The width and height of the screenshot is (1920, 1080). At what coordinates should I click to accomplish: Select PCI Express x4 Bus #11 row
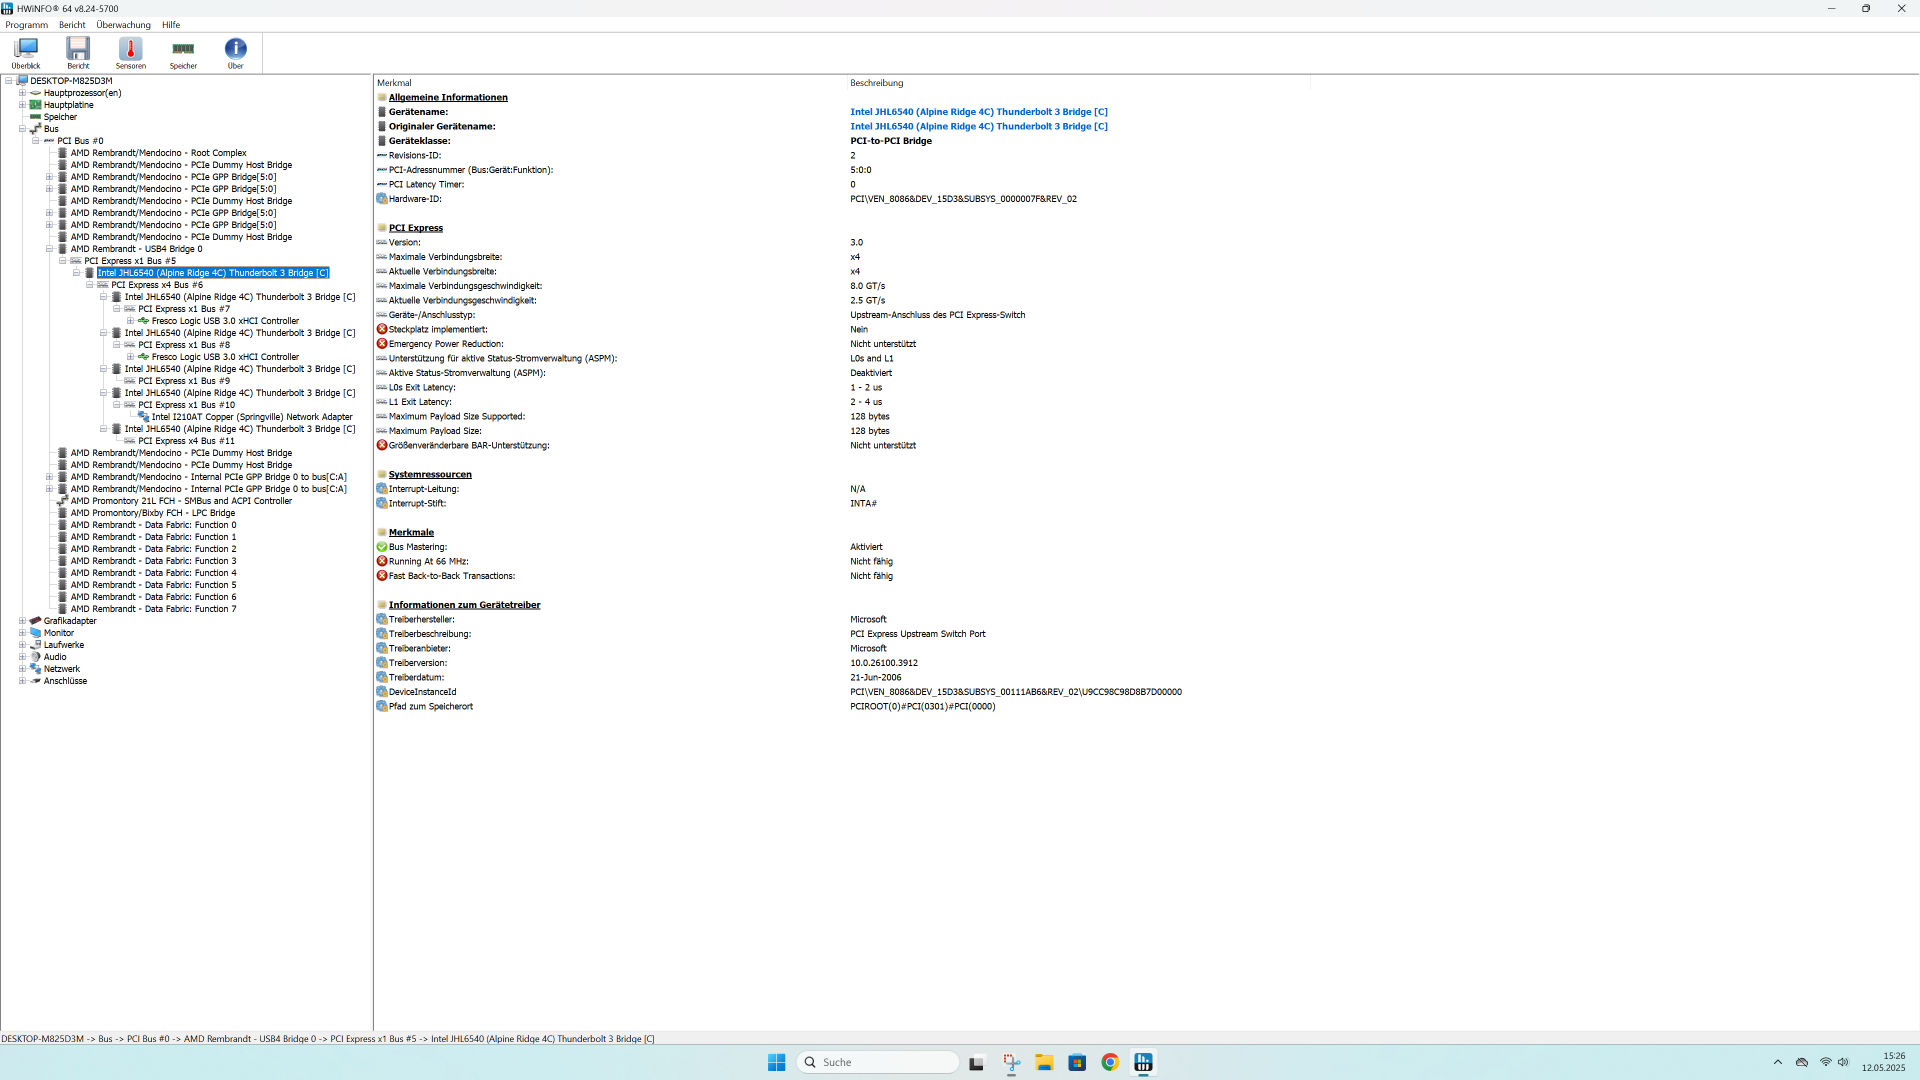point(186,441)
